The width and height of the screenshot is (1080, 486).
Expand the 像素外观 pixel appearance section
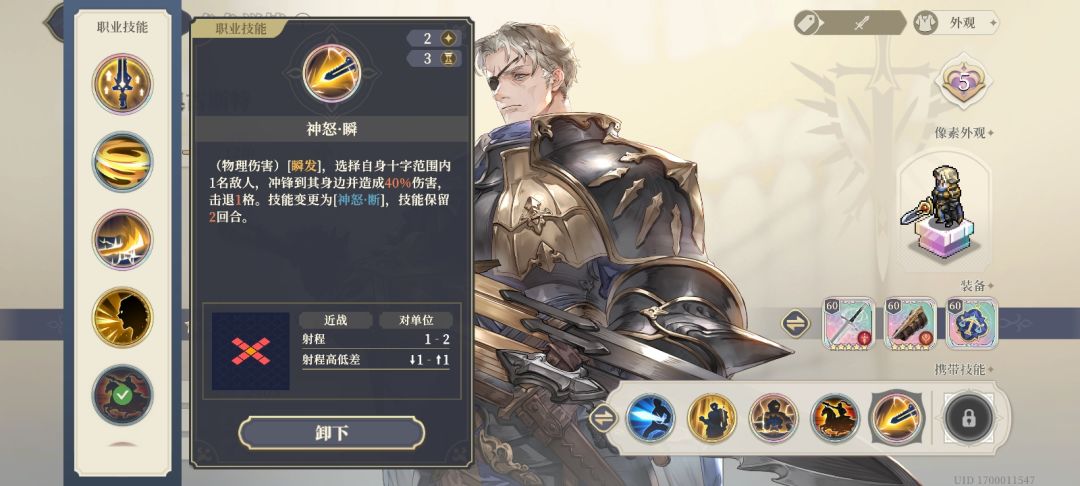(x=964, y=133)
